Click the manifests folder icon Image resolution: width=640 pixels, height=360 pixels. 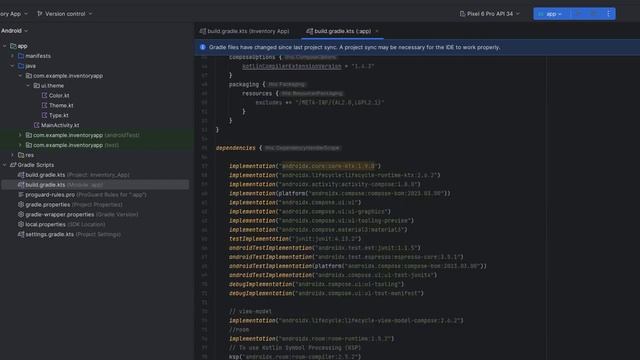pos(21,56)
